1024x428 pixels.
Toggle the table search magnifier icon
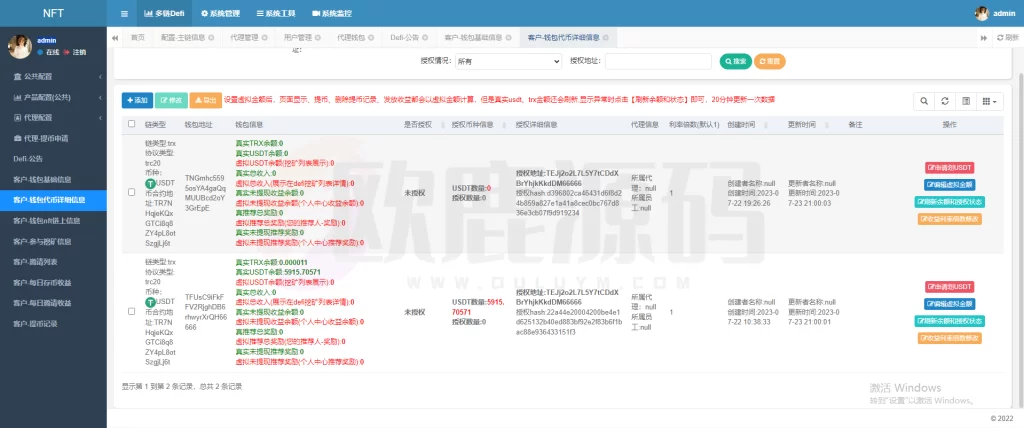[x=924, y=101]
